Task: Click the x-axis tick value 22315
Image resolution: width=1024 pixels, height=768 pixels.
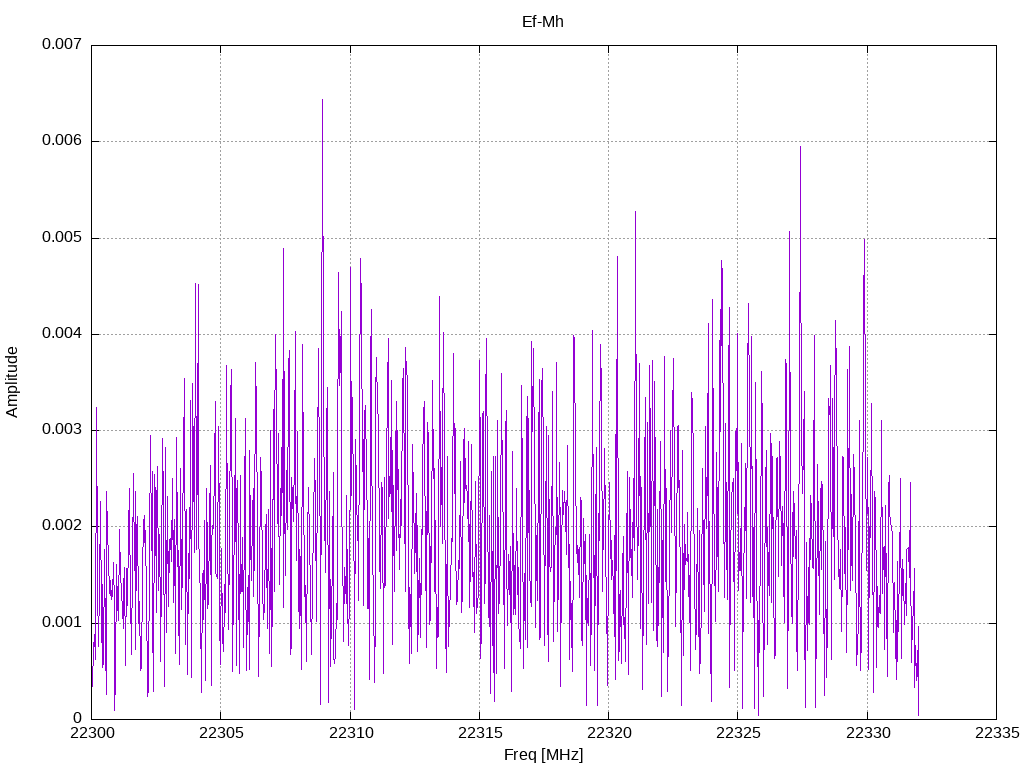Action: point(480,733)
